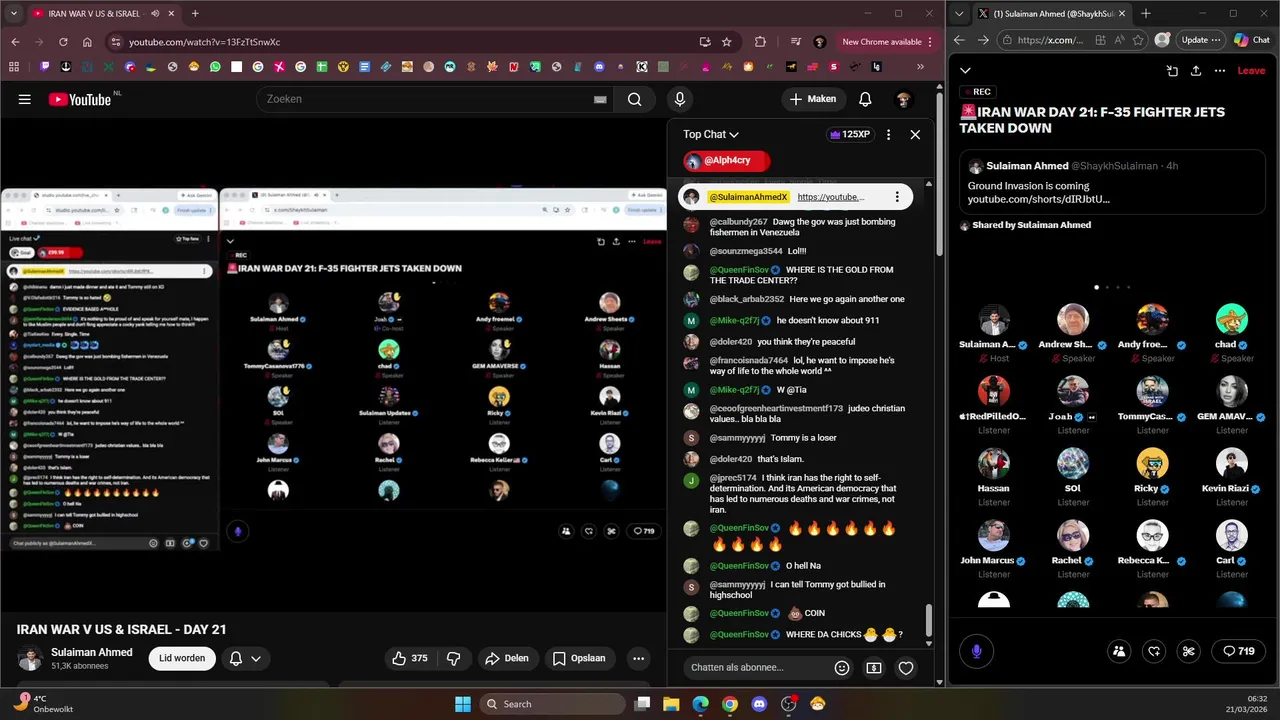
Task: Select Andrew Sh... speaker avatar in X space
Action: coord(1073,320)
